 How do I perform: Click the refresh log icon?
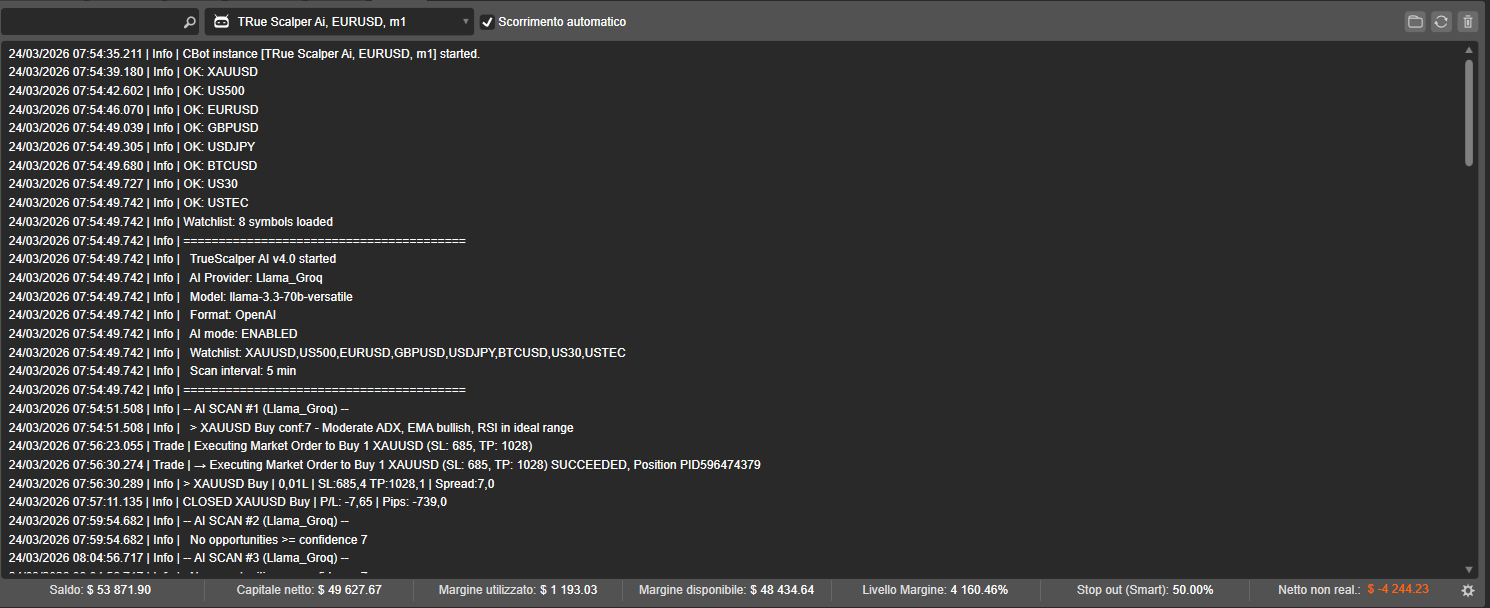pos(1441,22)
